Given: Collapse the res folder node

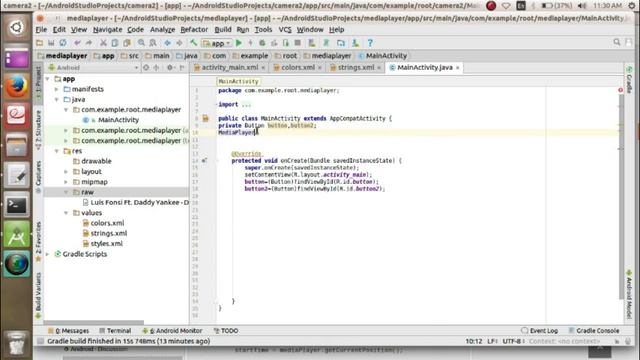Looking at the screenshot, I should pos(57,151).
